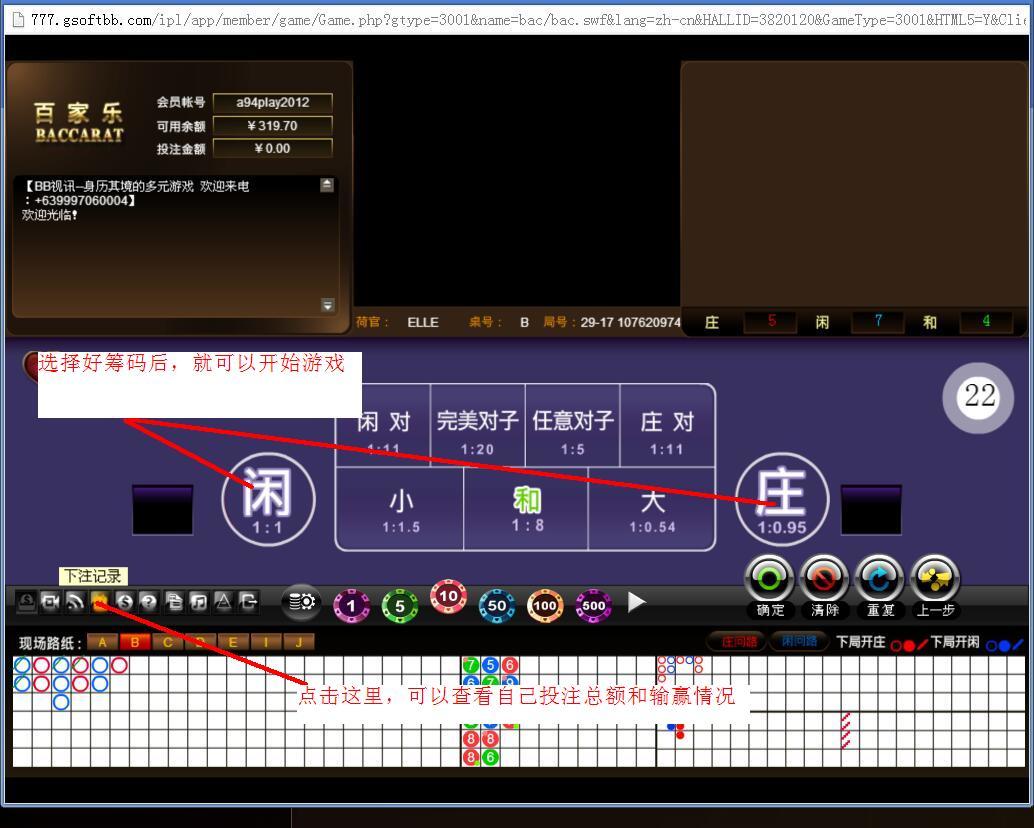Click the available balance ¥319.70 field
Viewport: 1034px width, 828px height.
coord(272,125)
